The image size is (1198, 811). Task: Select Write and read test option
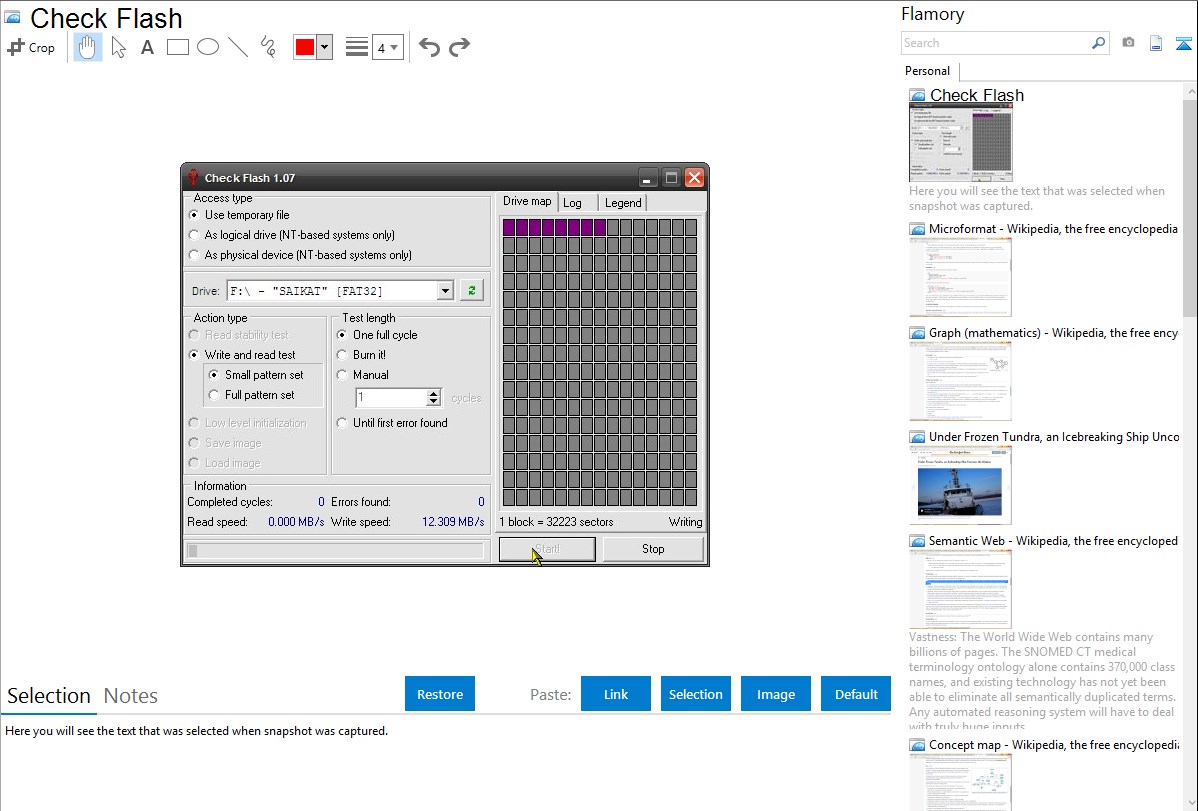[x=194, y=355]
